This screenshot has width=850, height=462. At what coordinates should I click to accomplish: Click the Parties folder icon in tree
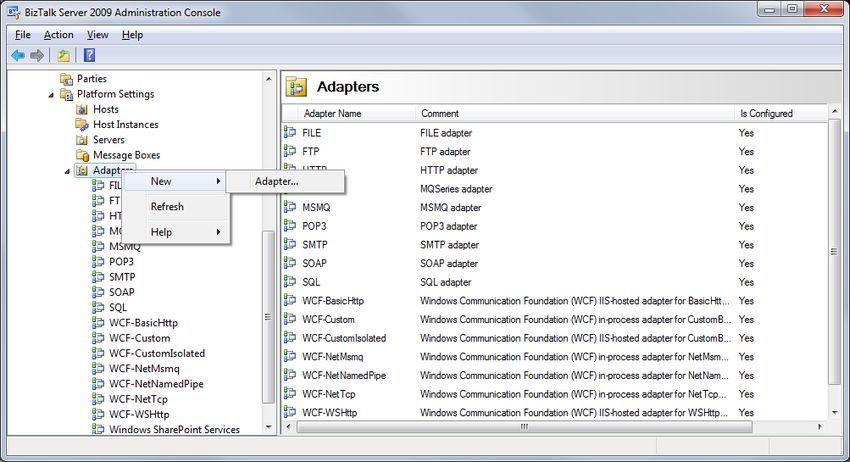click(66, 79)
